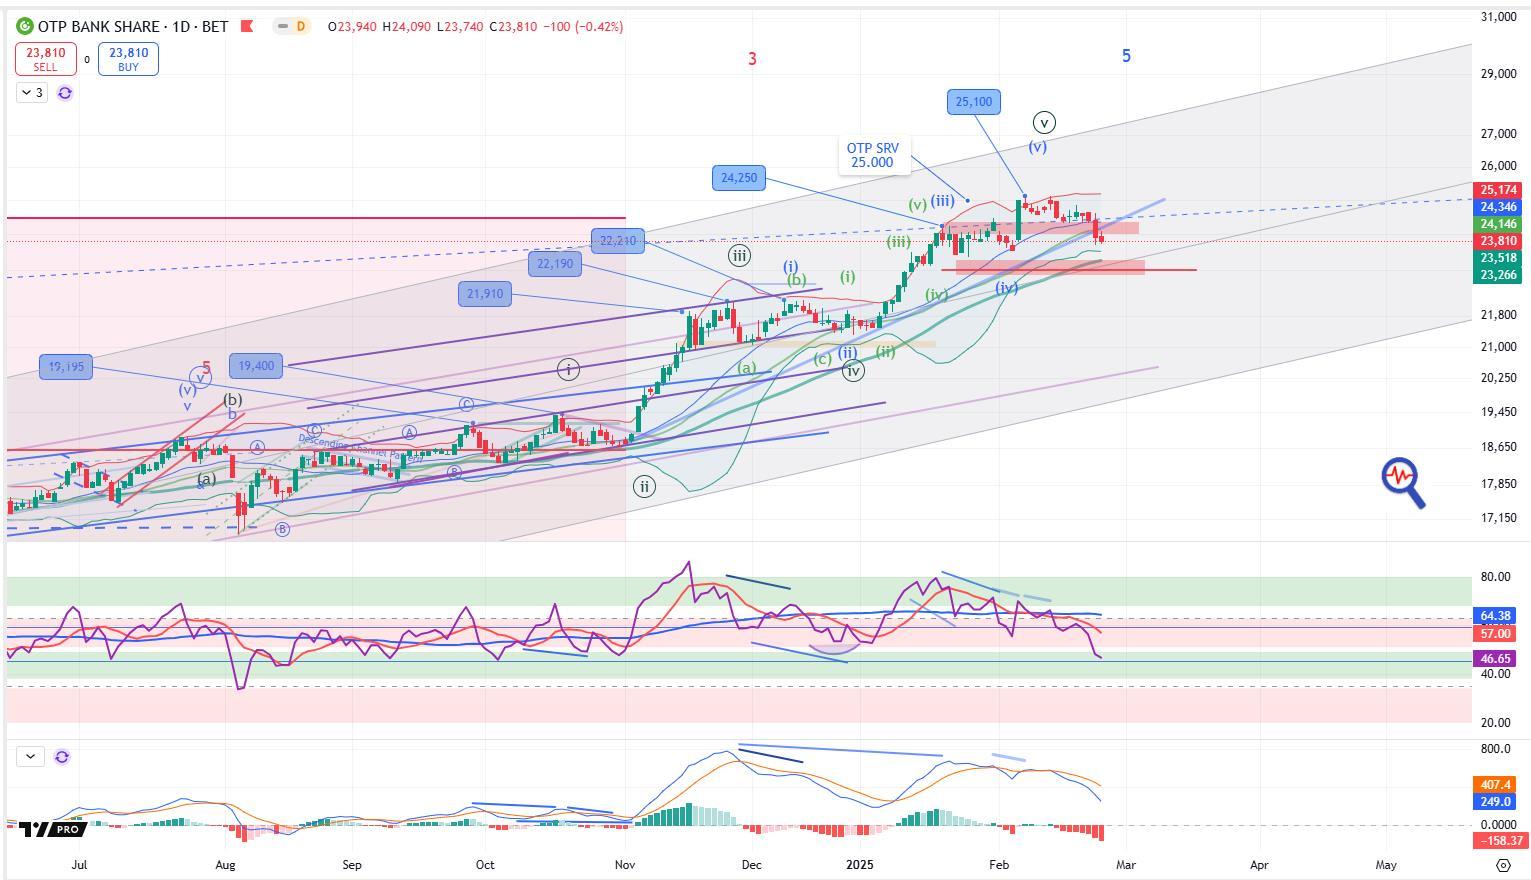Click the Mar label on time axis
The width and height of the screenshot is (1531, 880).
[x=1126, y=865]
